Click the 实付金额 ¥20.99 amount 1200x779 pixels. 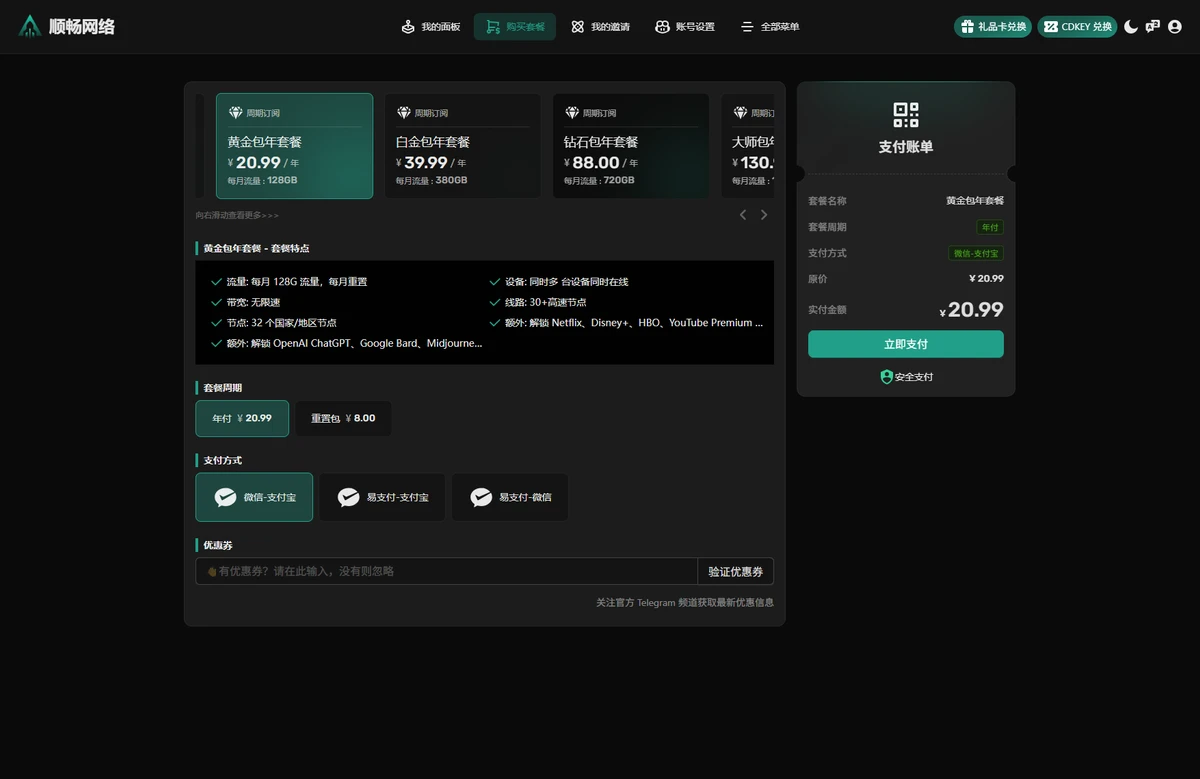(x=972, y=310)
